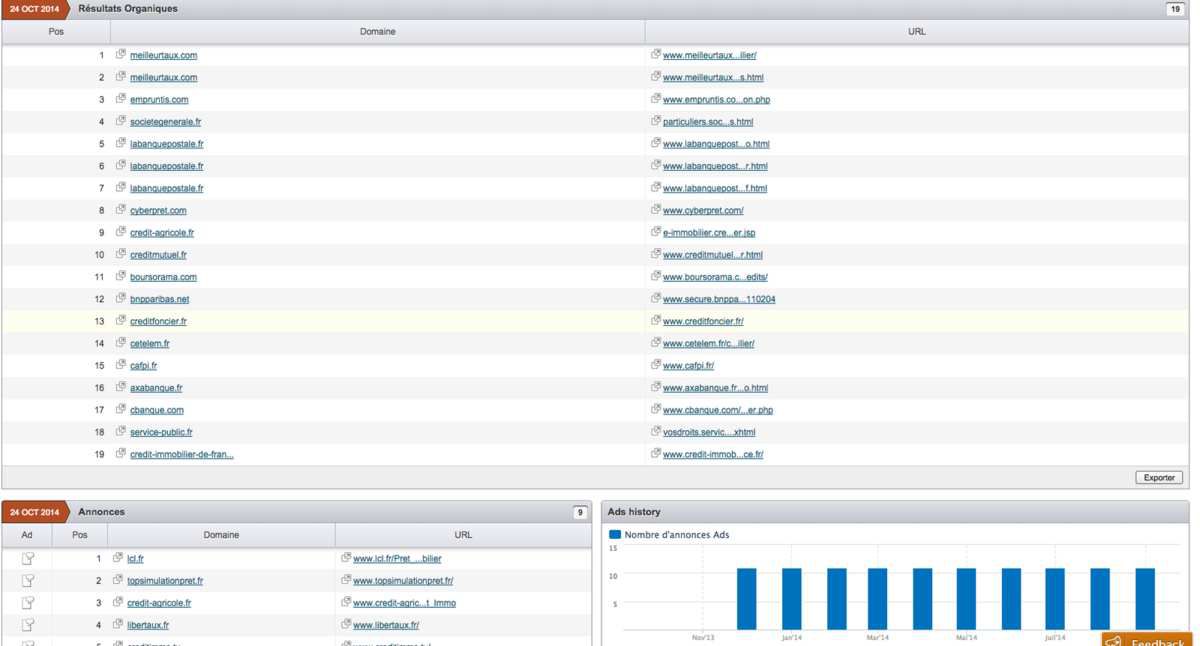Open external-link icon before www.secure.bnppa...110204 URL
Viewport: 1200px width, 646px height.
[656, 298]
